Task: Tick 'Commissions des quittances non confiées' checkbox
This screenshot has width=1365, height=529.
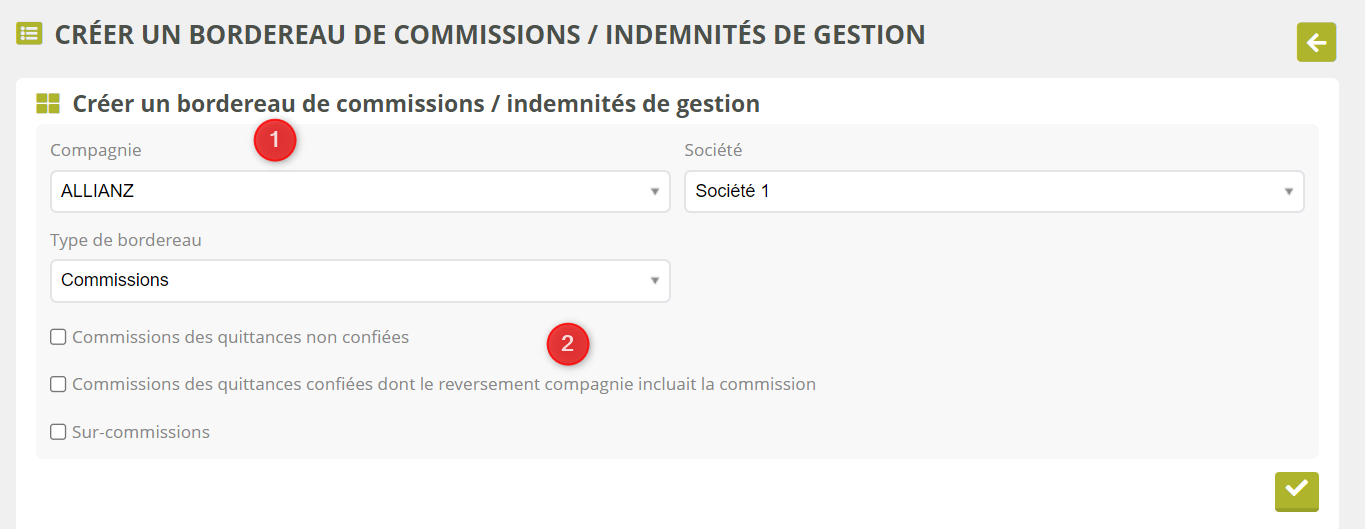Action: 59,337
